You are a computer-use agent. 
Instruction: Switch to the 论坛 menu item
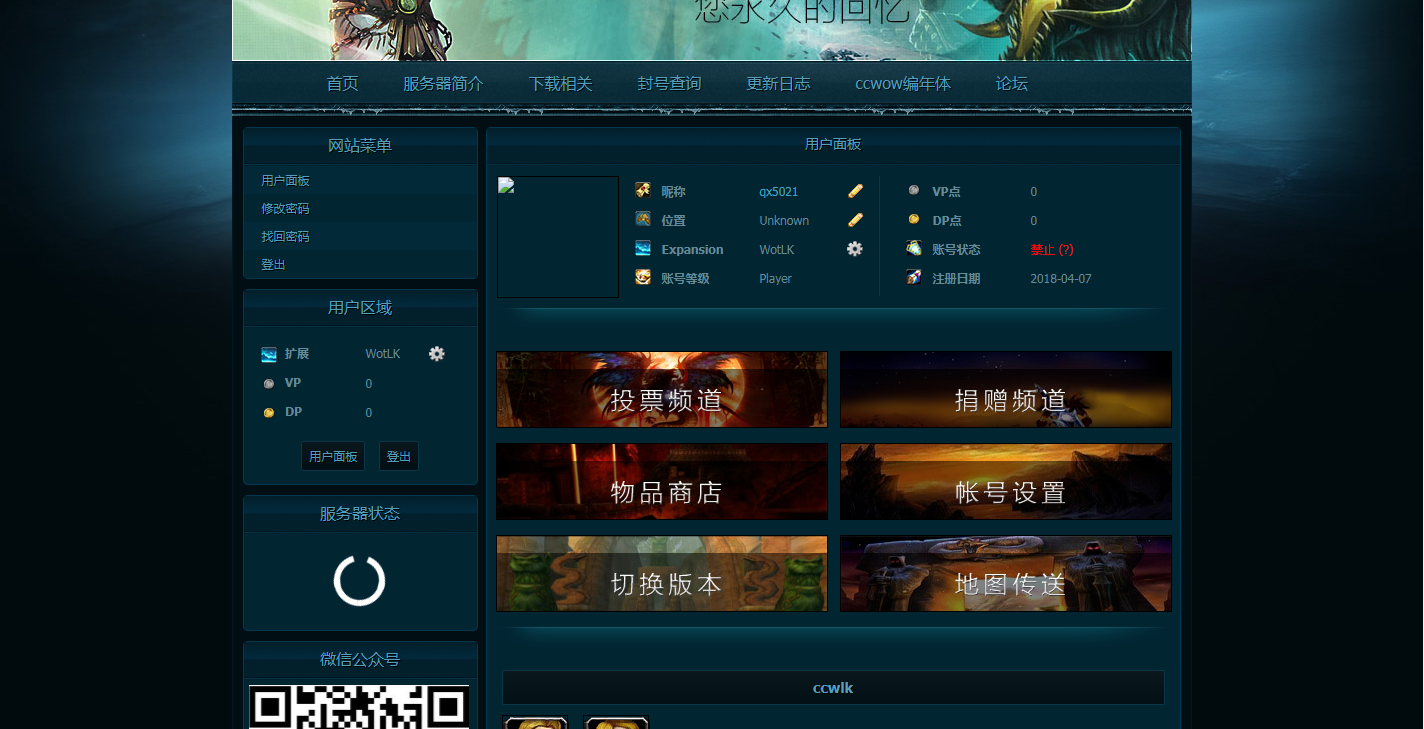point(1010,84)
